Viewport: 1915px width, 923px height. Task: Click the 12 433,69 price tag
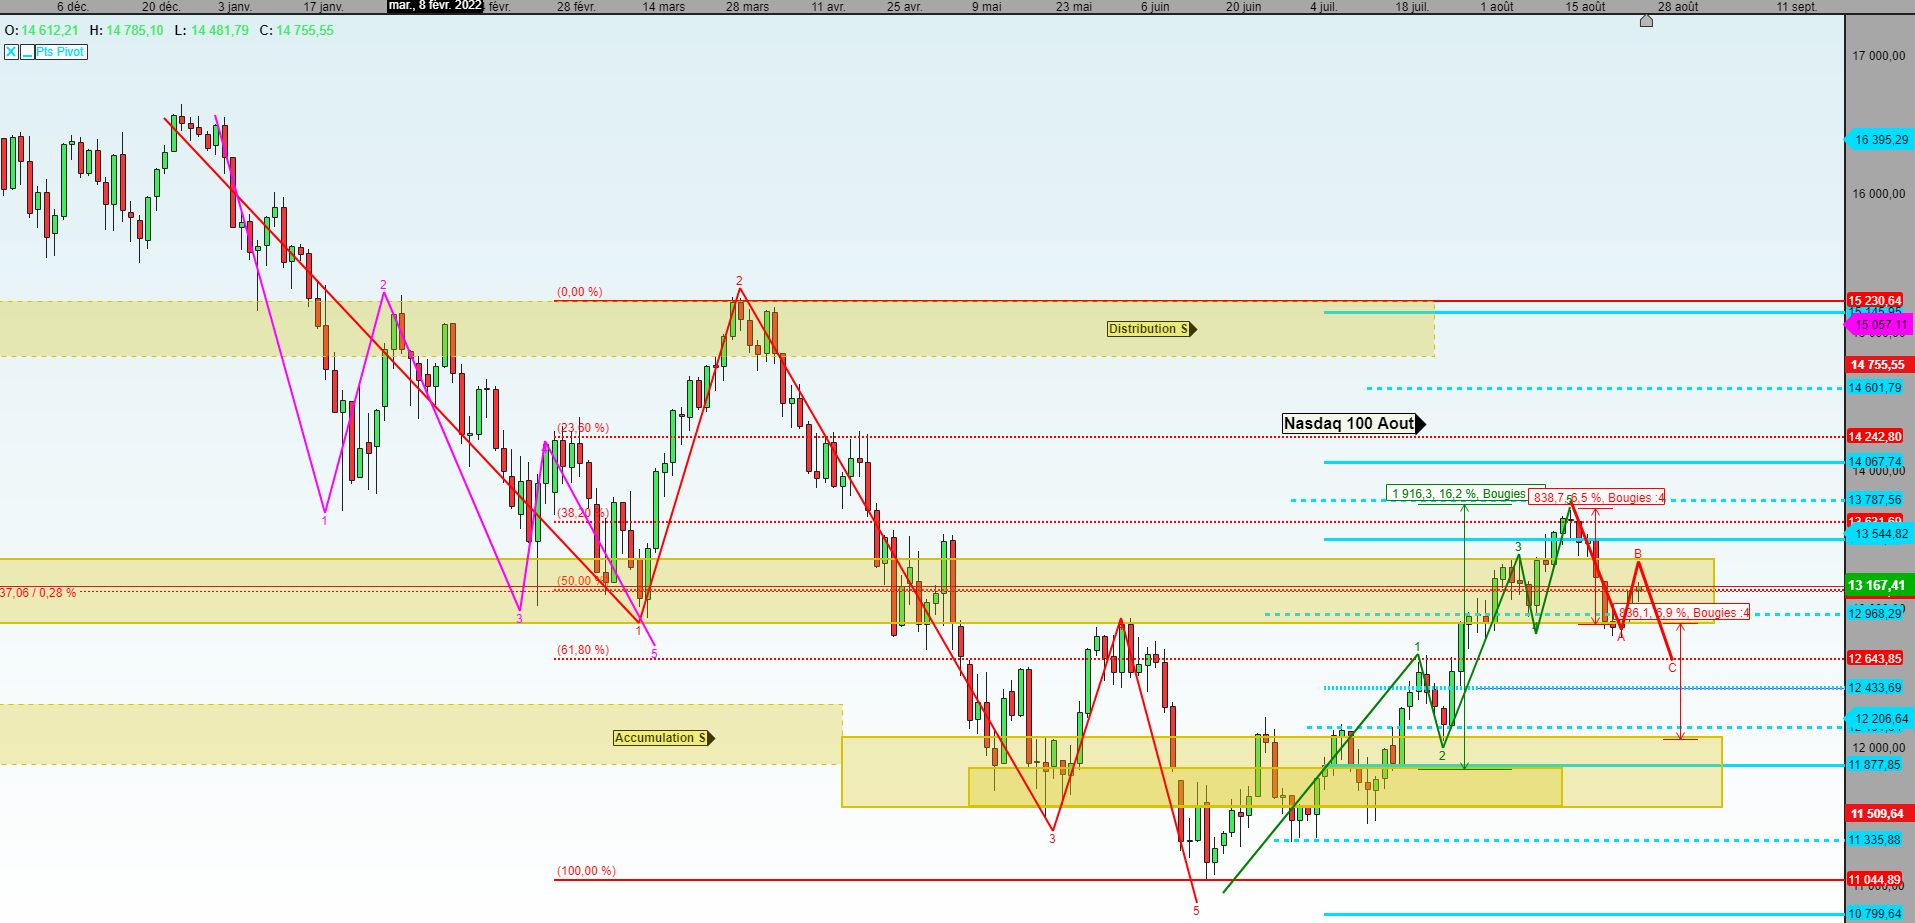pyautogui.click(x=1875, y=688)
